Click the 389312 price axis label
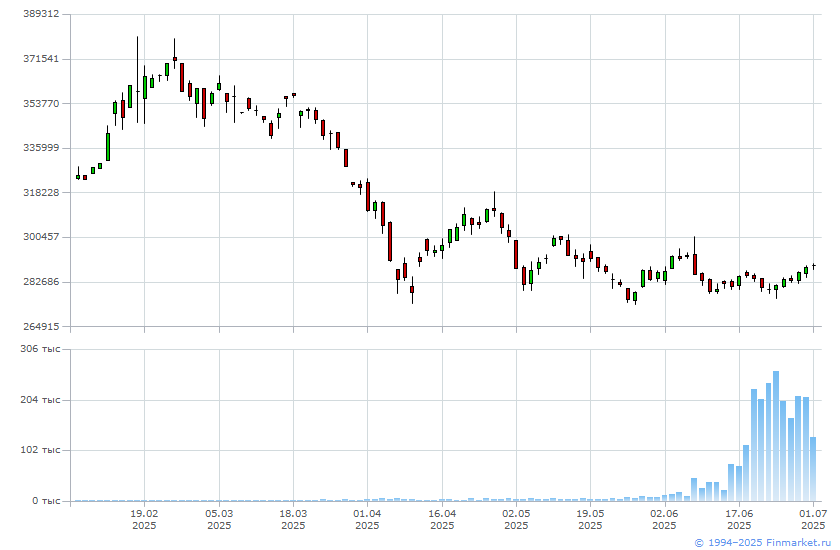The image size is (840, 550). [41, 14]
